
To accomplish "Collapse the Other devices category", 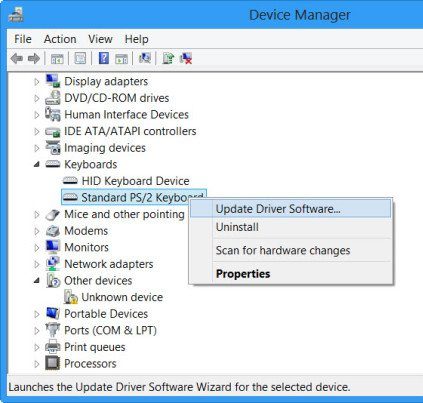I will pyautogui.click(x=37, y=281).
